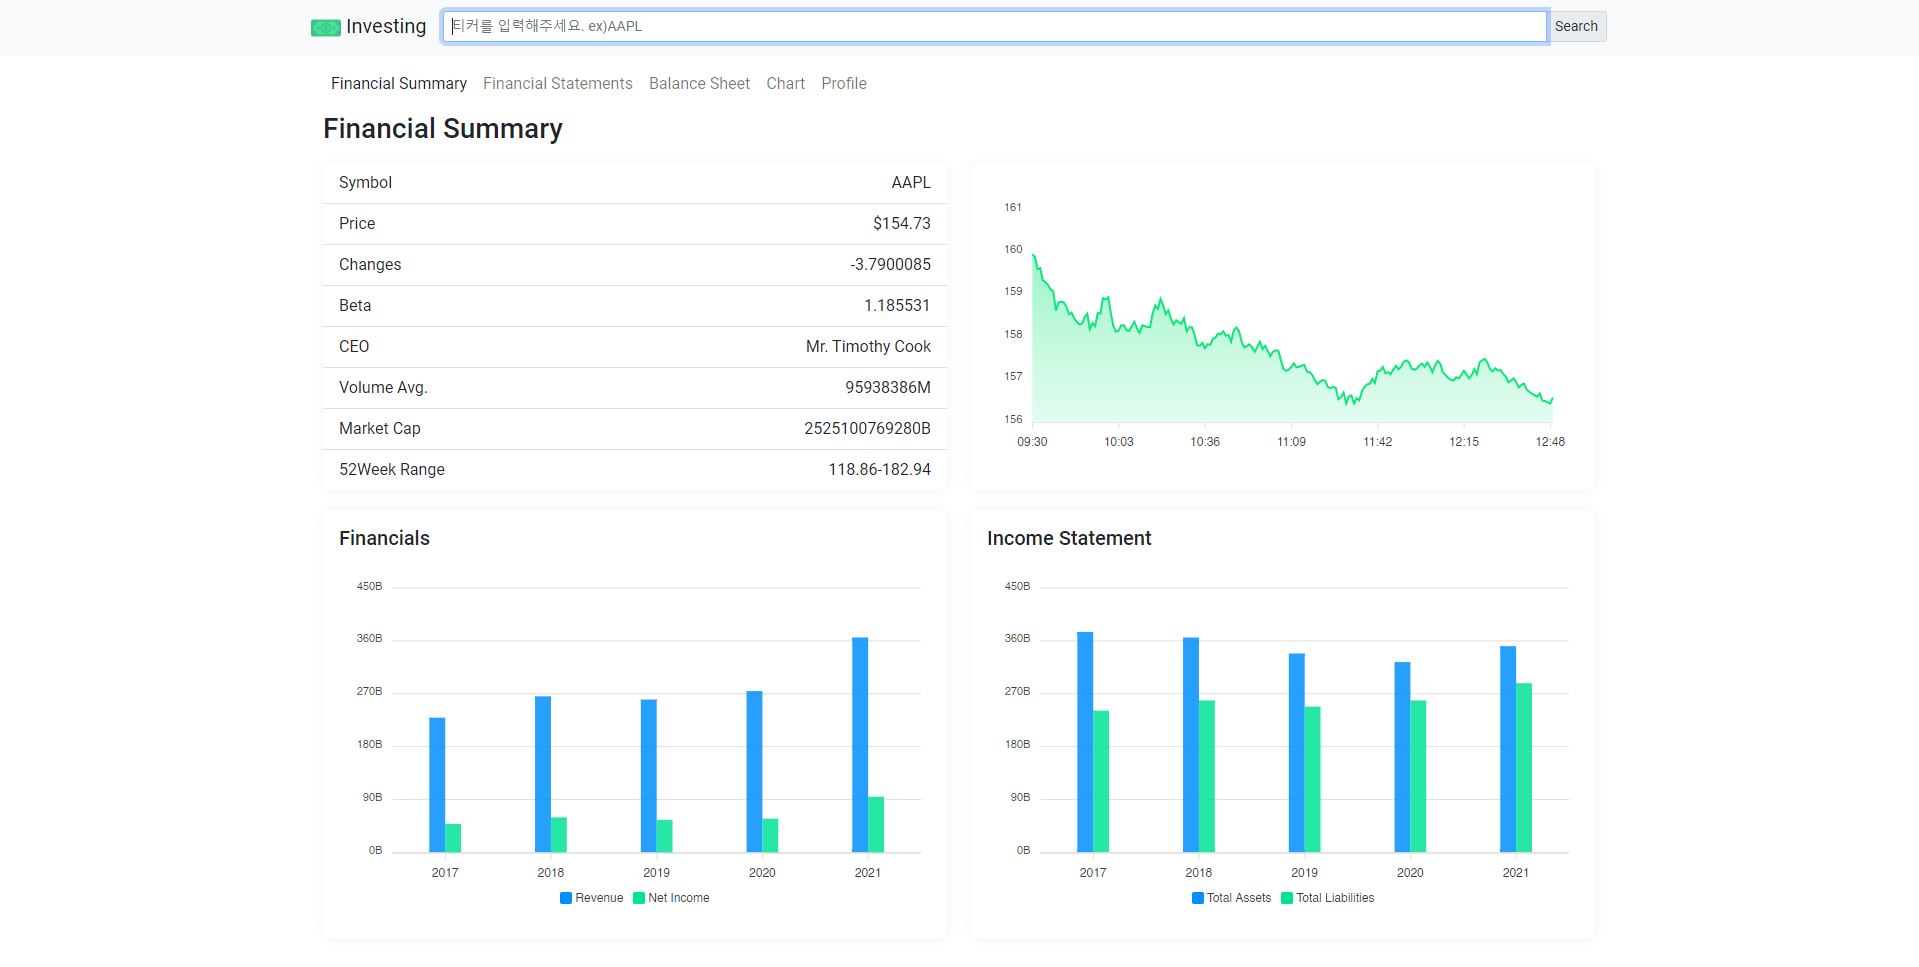Viewport: 1919px width, 967px height.
Task: Click inside the ticker search field
Action: [x=994, y=26]
